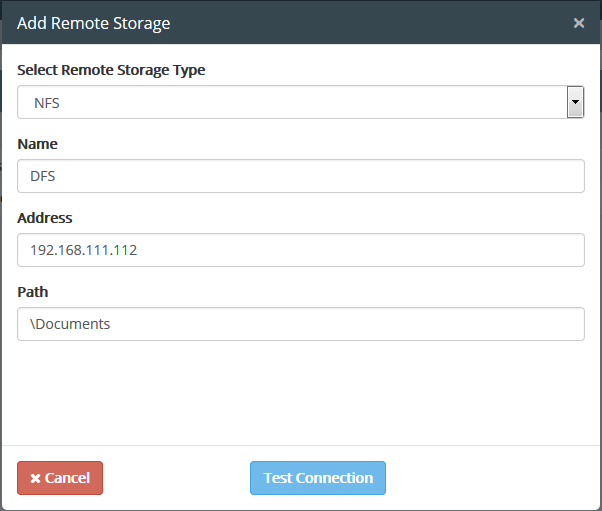Expand the NFS storage type combo box
Screen dimensions: 602x511
point(301,102)
